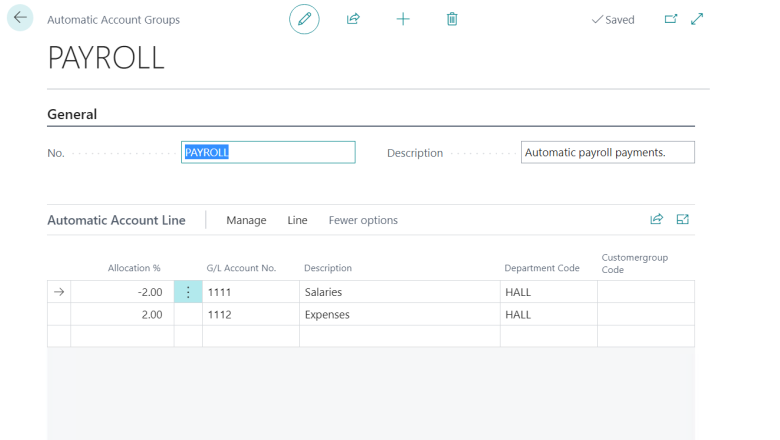The image size is (780, 440).
Task: Click the Salaries description cell
Action: pyautogui.click(x=400, y=292)
